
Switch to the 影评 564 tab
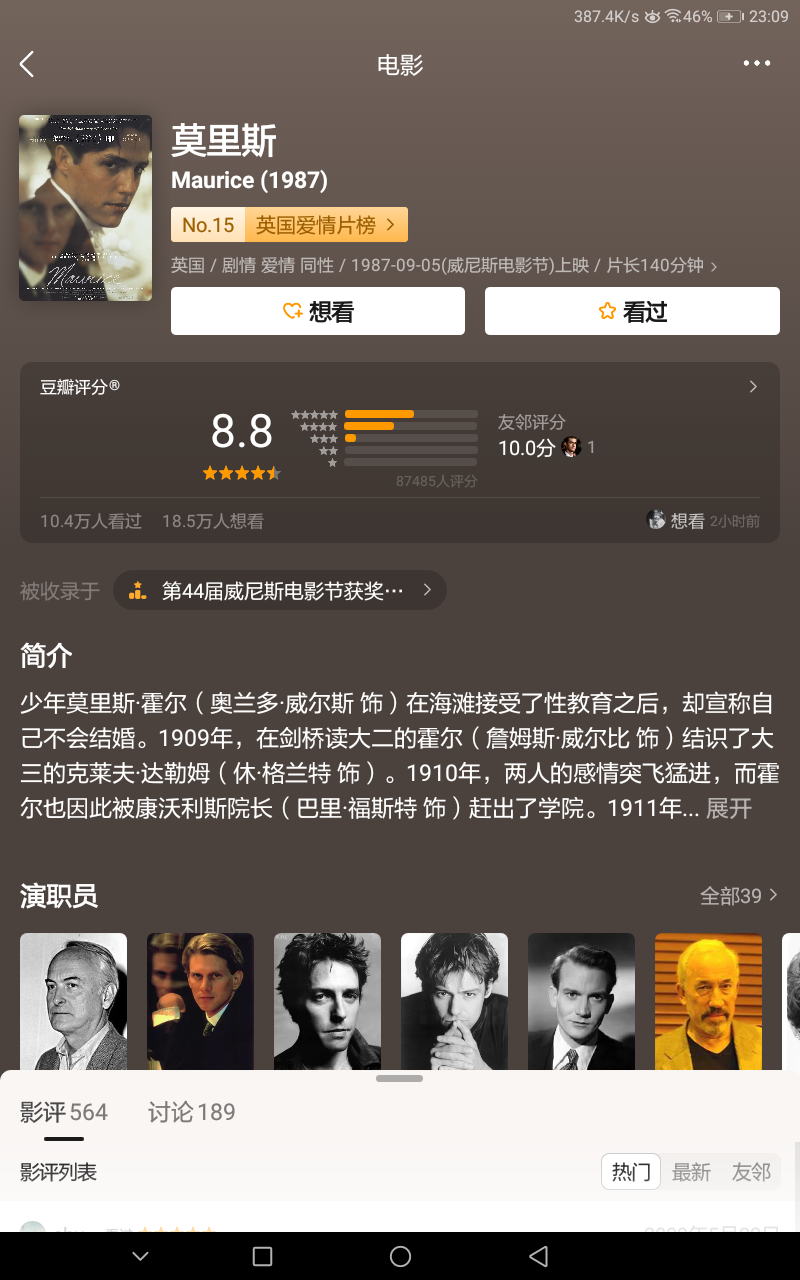pos(64,1112)
